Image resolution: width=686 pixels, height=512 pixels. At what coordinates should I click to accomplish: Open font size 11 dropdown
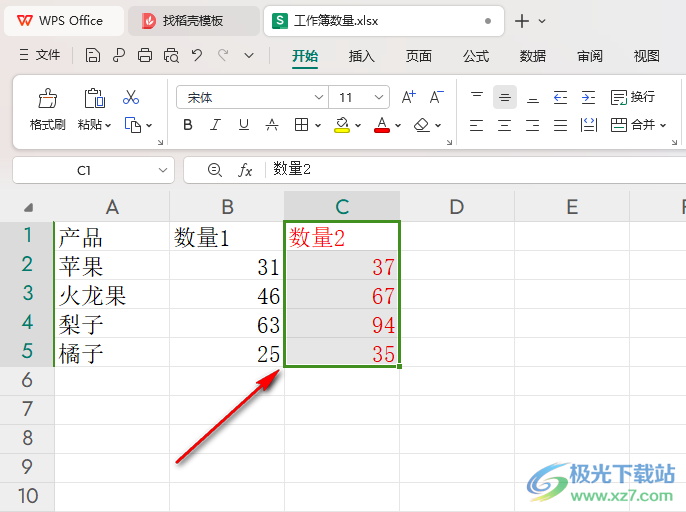[x=379, y=97]
